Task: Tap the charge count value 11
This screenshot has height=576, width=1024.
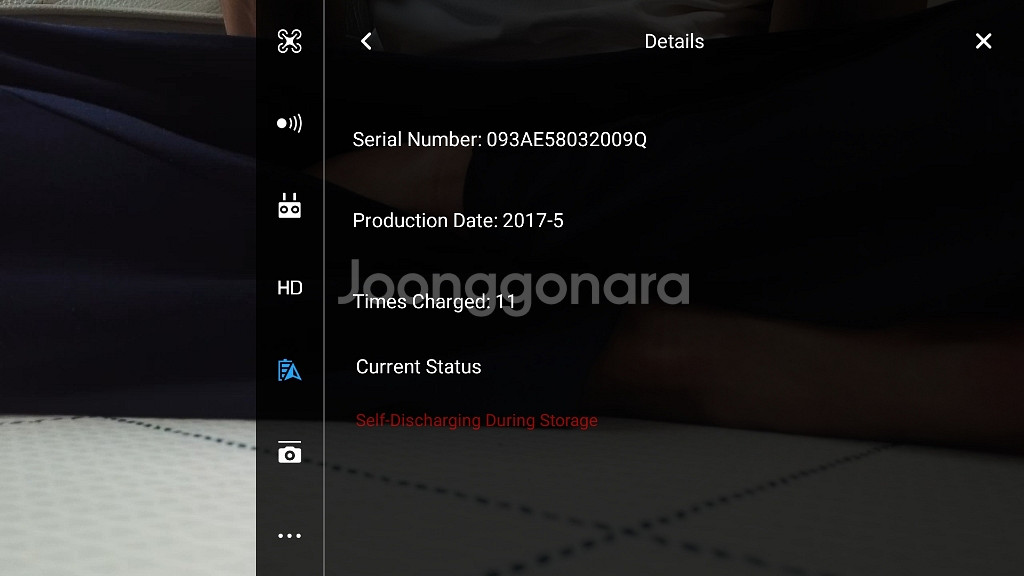Action: (x=506, y=301)
